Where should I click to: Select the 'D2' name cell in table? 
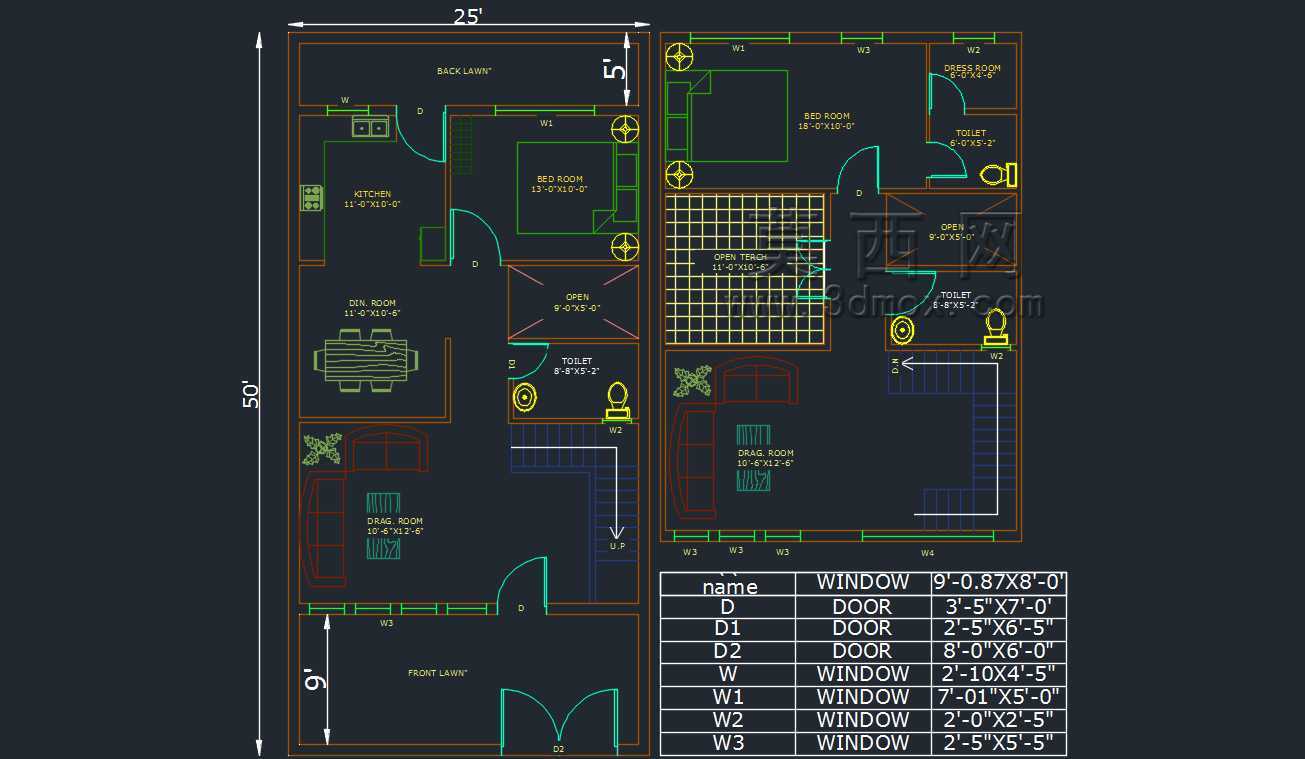(728, 651)
